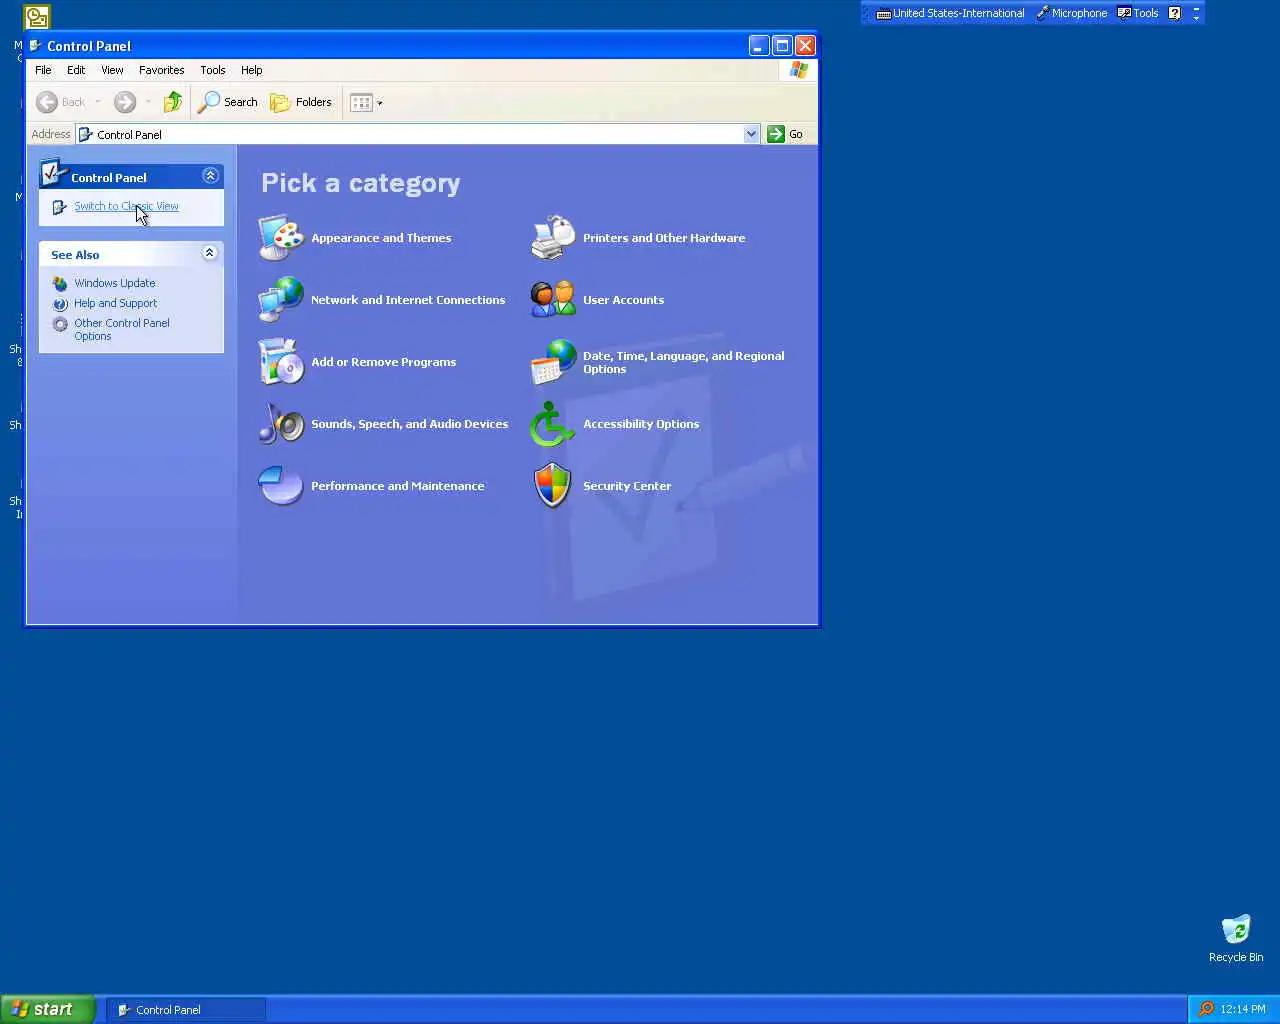Click the Accessibility Options text link
Screen dimensions: 1280x1024
[x=641, y=424]
